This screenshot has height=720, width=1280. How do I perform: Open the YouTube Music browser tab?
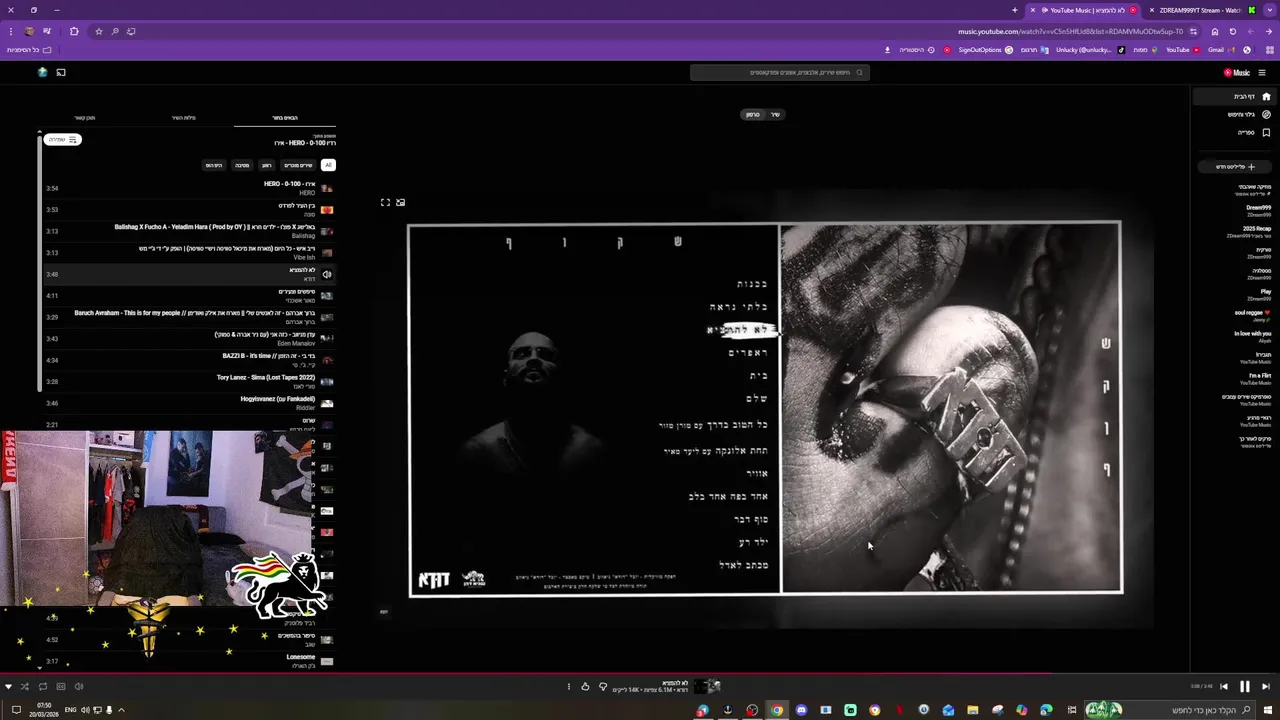1085,10
